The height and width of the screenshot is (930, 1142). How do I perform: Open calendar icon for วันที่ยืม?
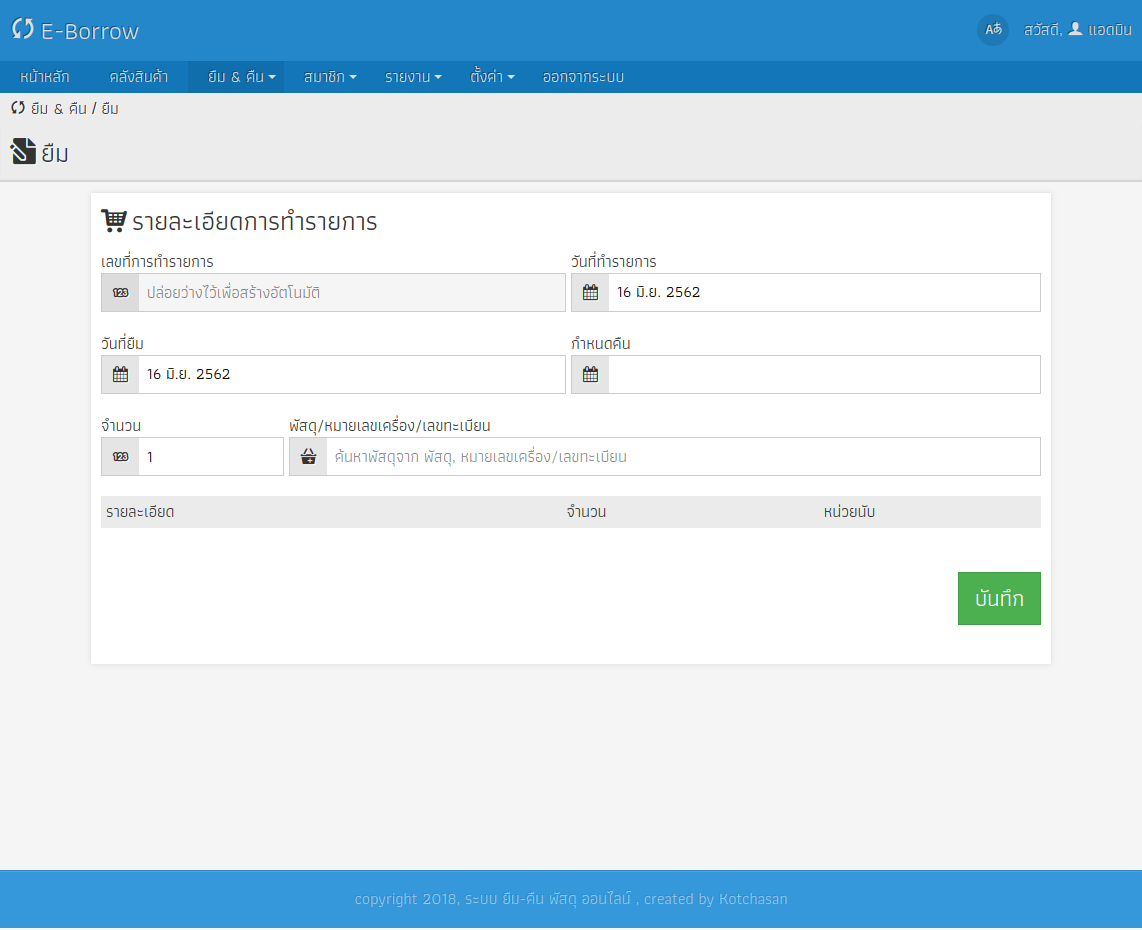click(x=120, y=374)
